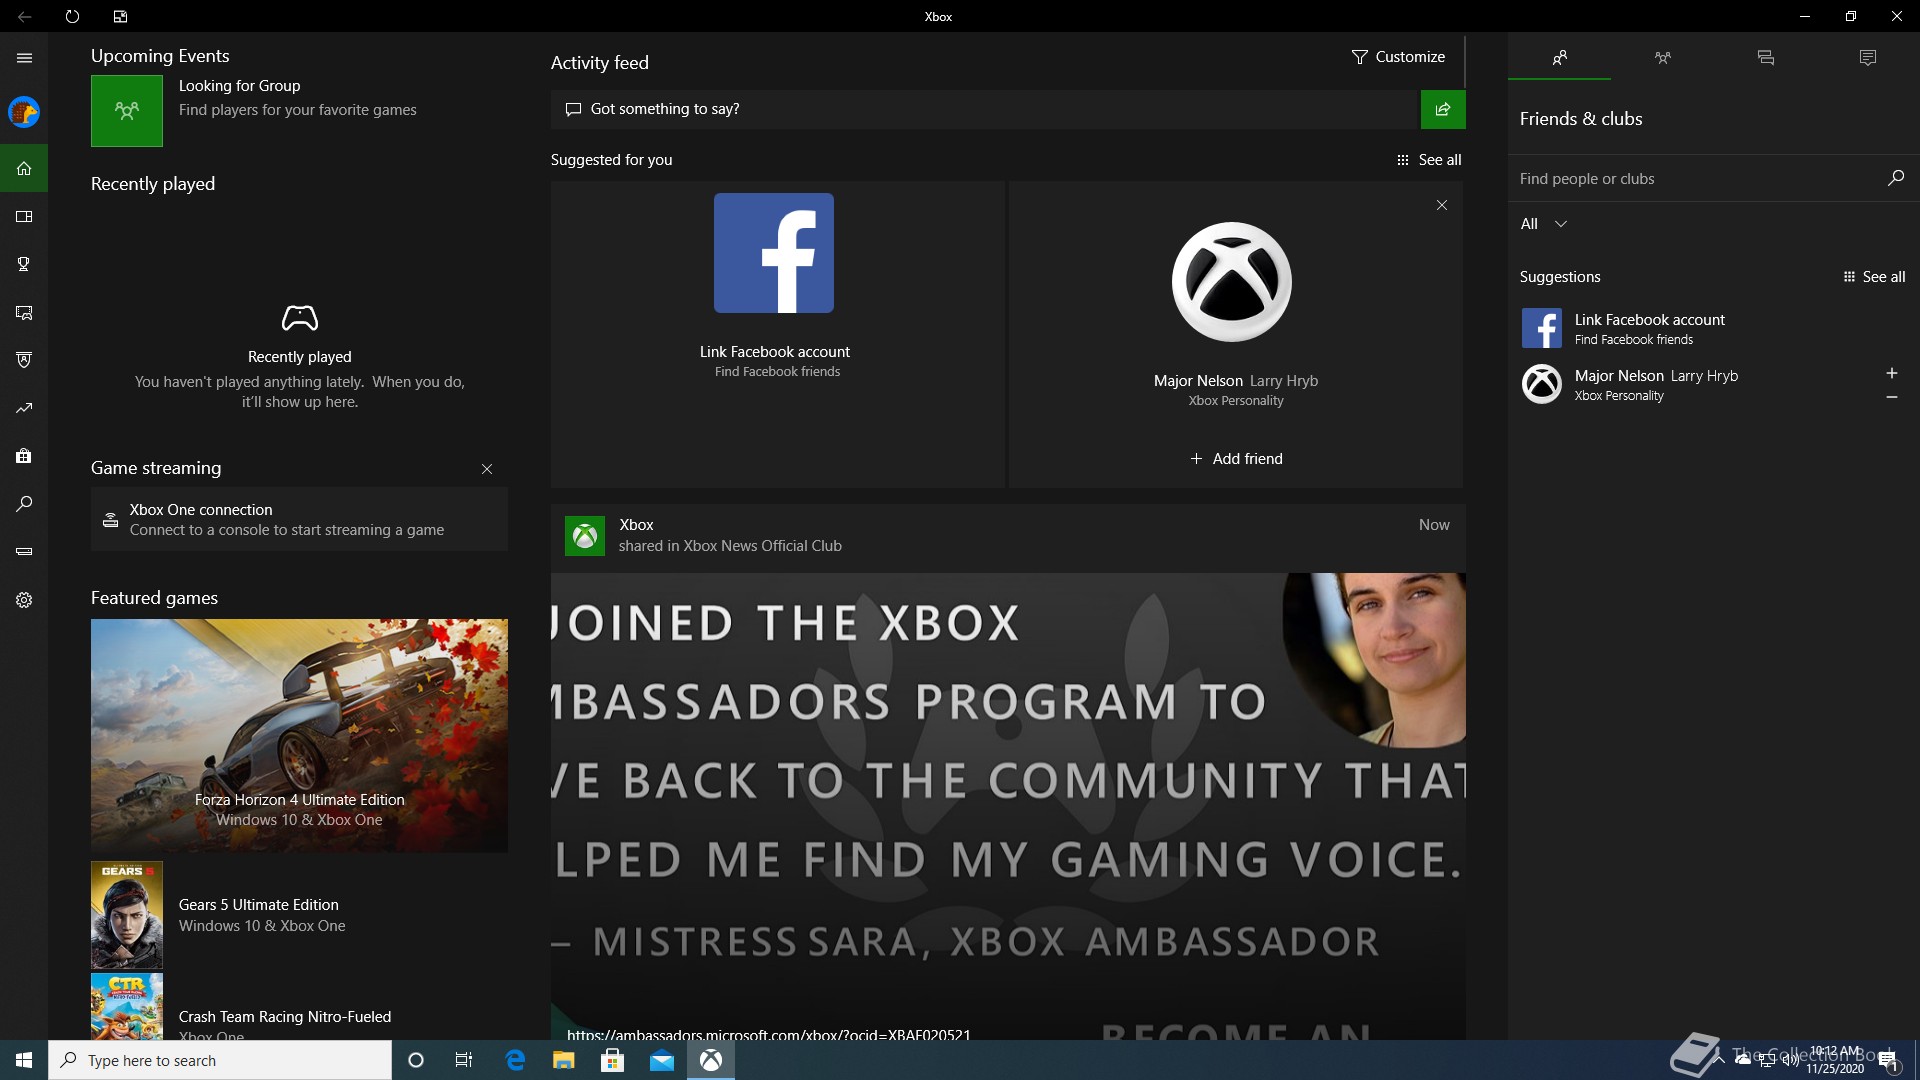Expand the All filter dropdown

pyautogui.click(x=1543, y=224)
